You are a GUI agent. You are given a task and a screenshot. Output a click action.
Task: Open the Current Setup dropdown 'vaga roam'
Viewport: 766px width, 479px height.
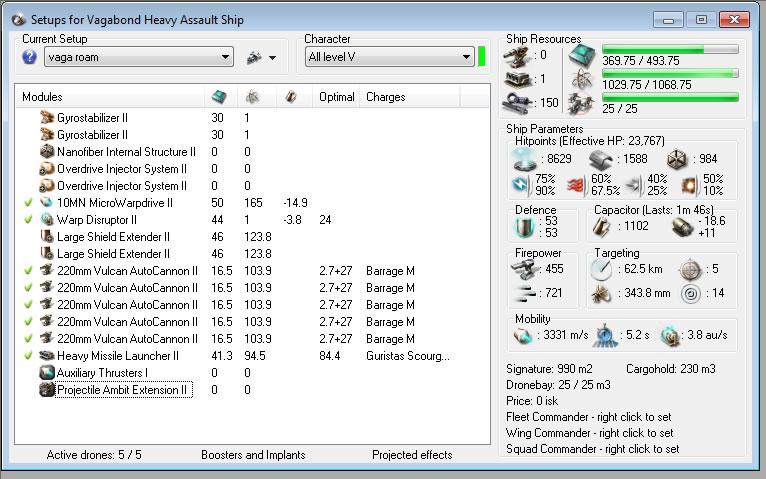138,57
